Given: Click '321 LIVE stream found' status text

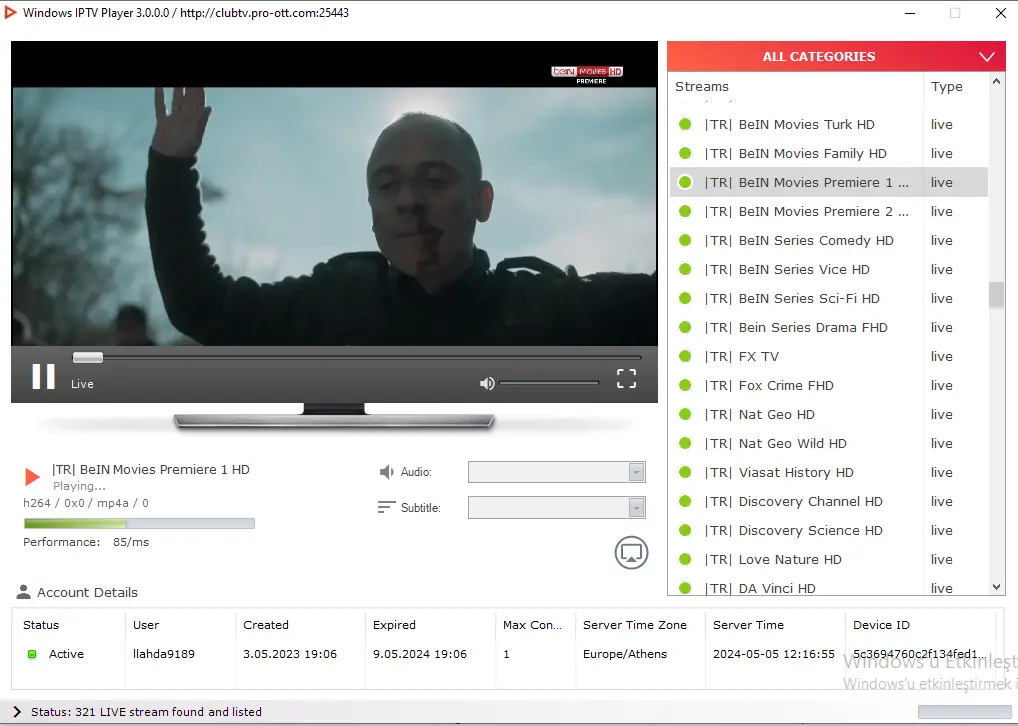Looking at the screenshot, I should [x=146, y=712].
